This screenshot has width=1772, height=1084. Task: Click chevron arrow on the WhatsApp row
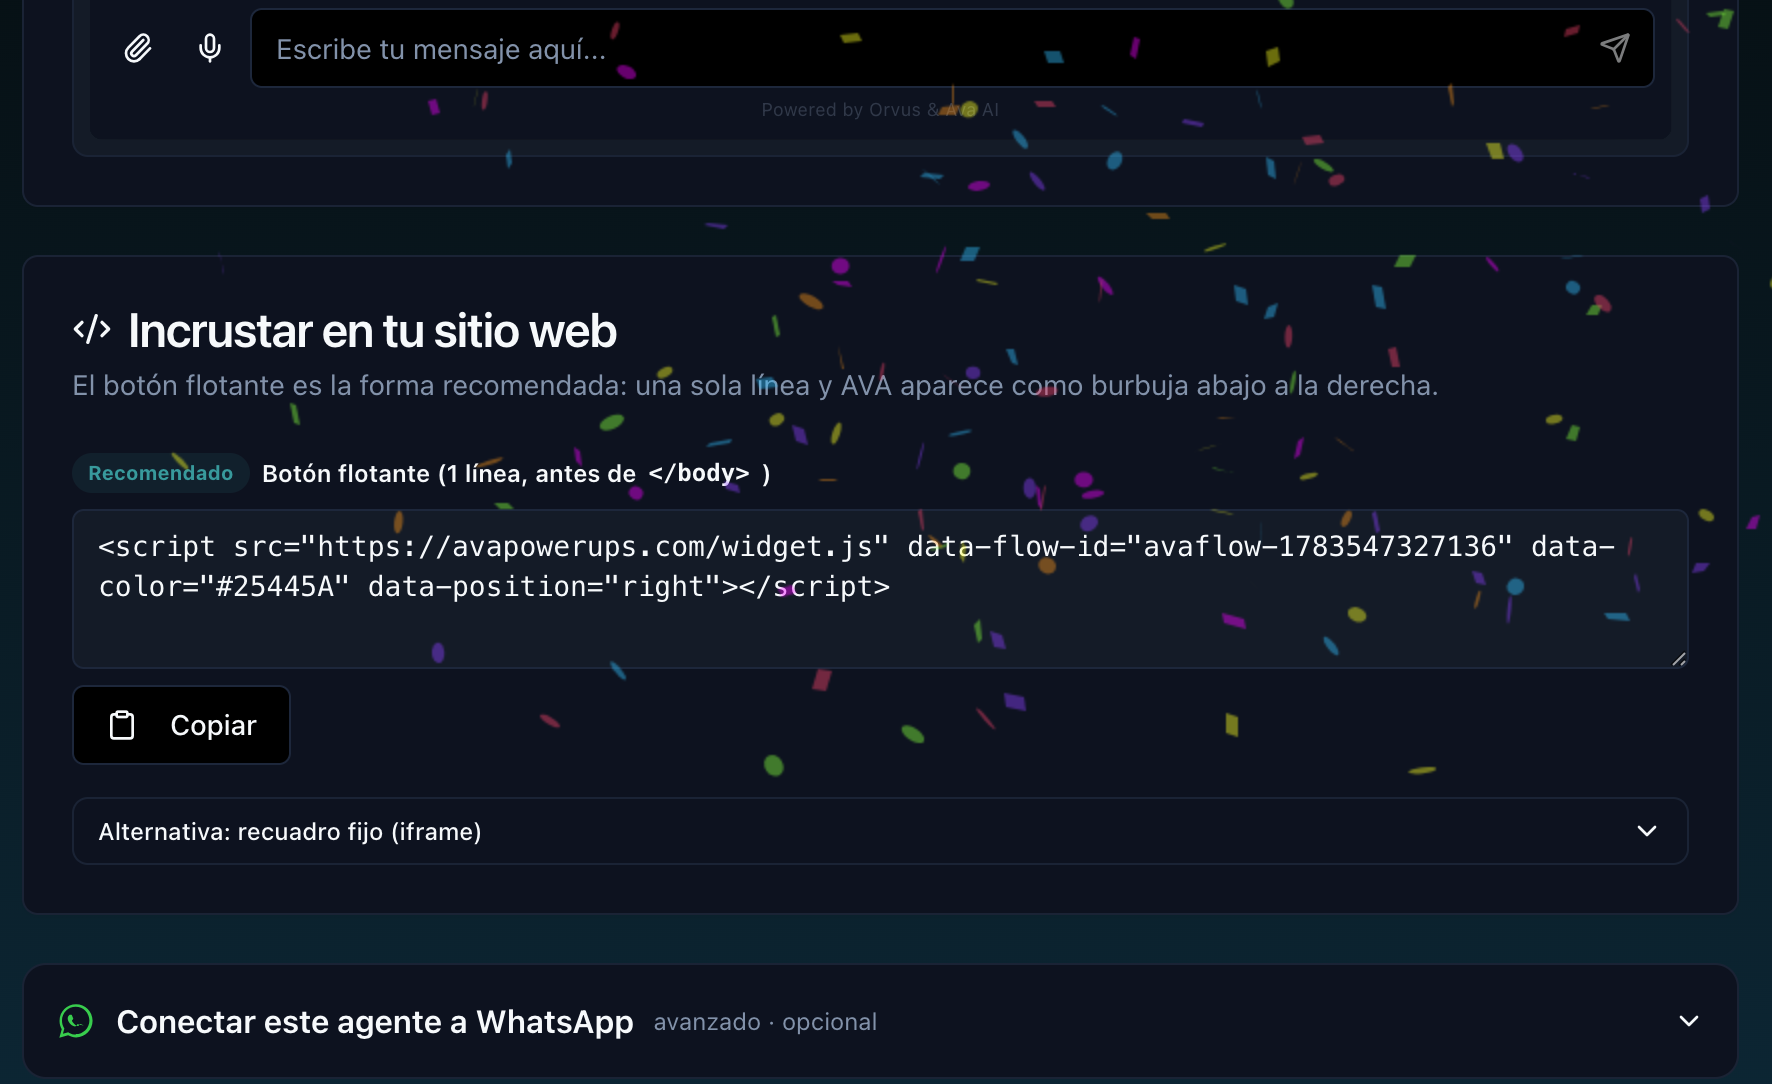pos(1689,1021)
